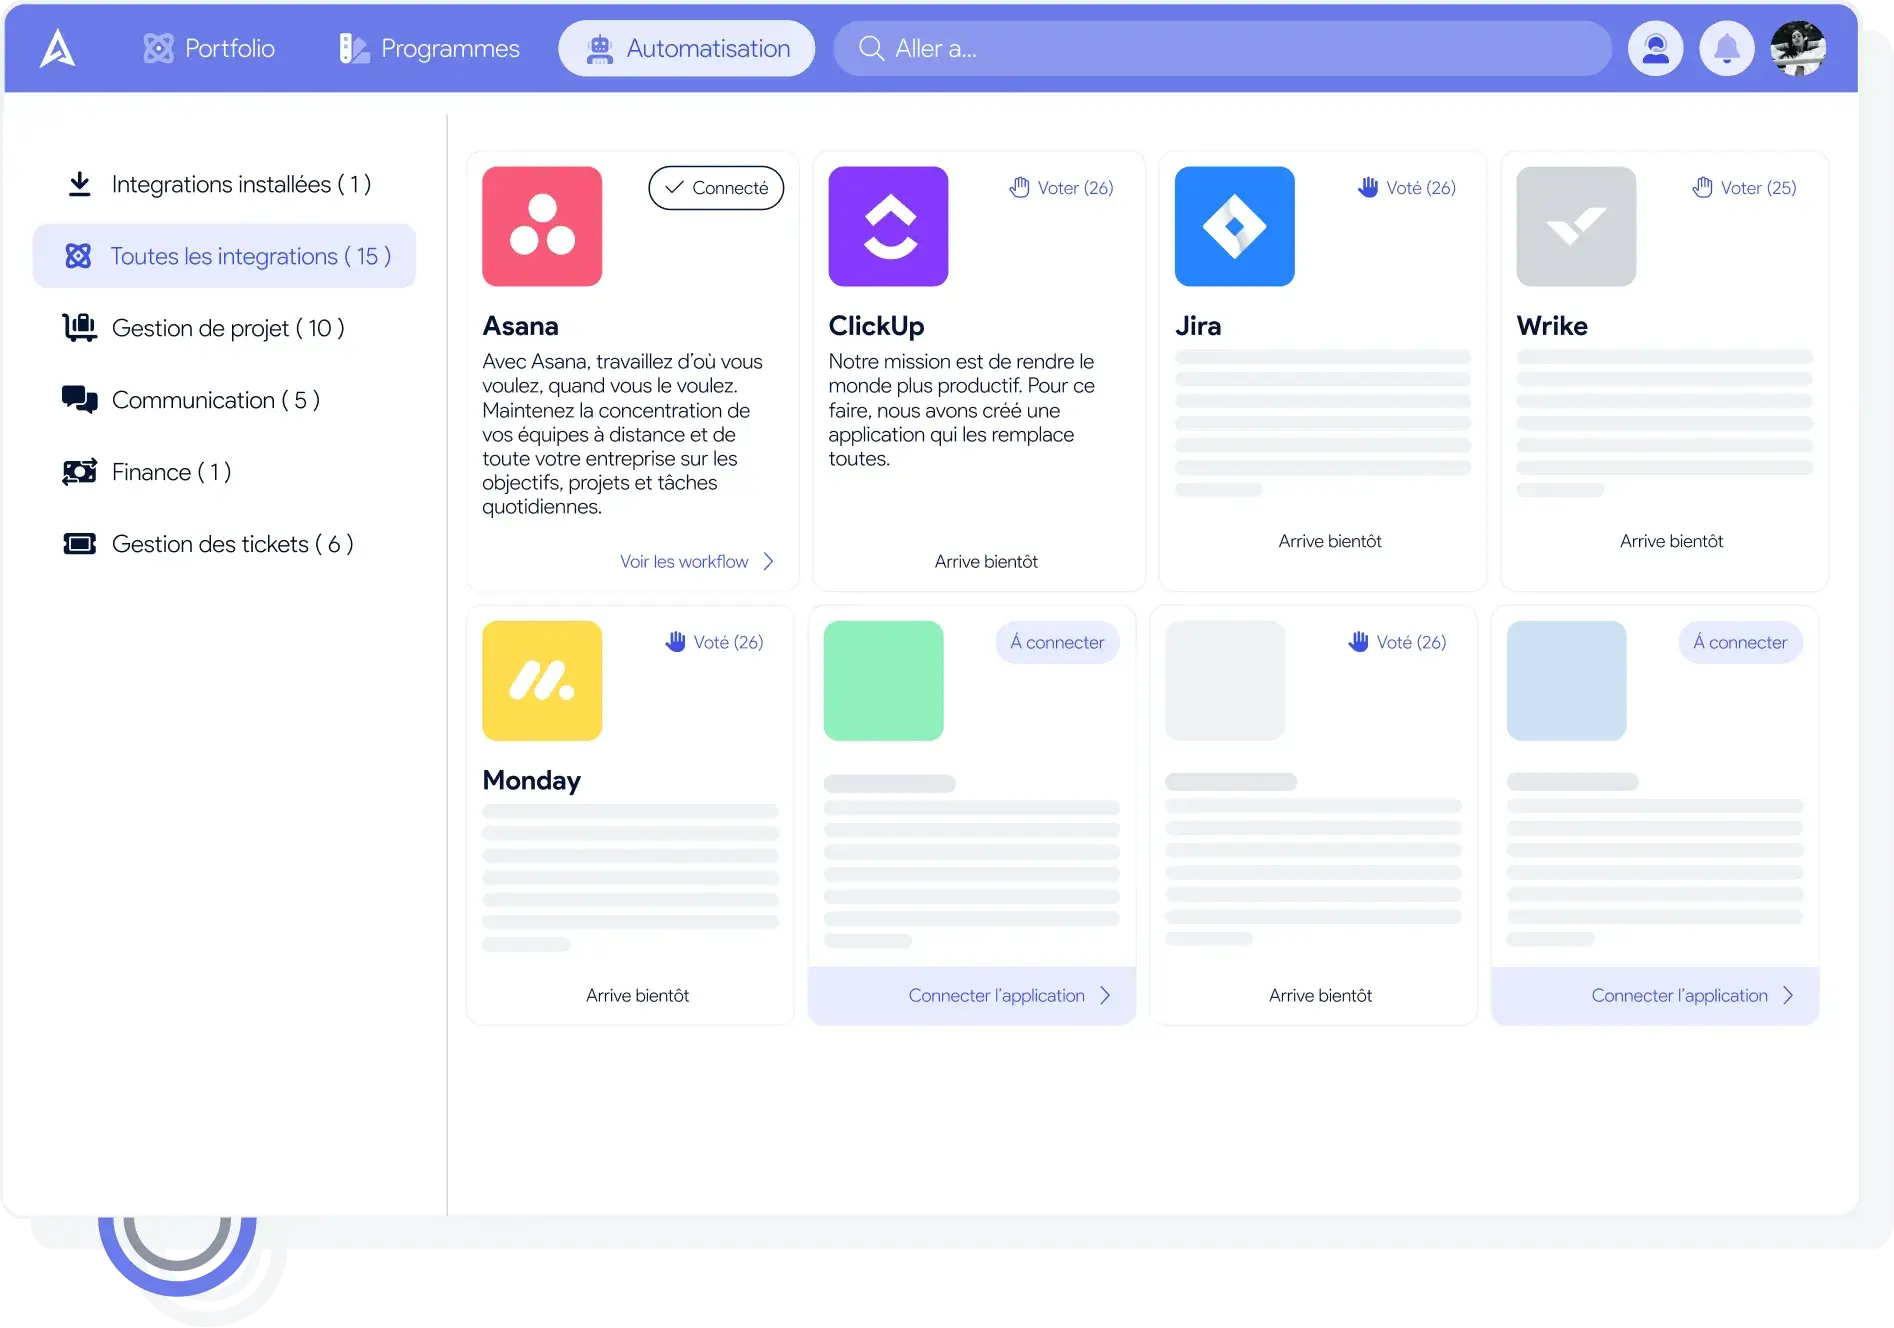Toggle Voté (26) on the Jira card

pyautogui.click(x=1406, y=188)
